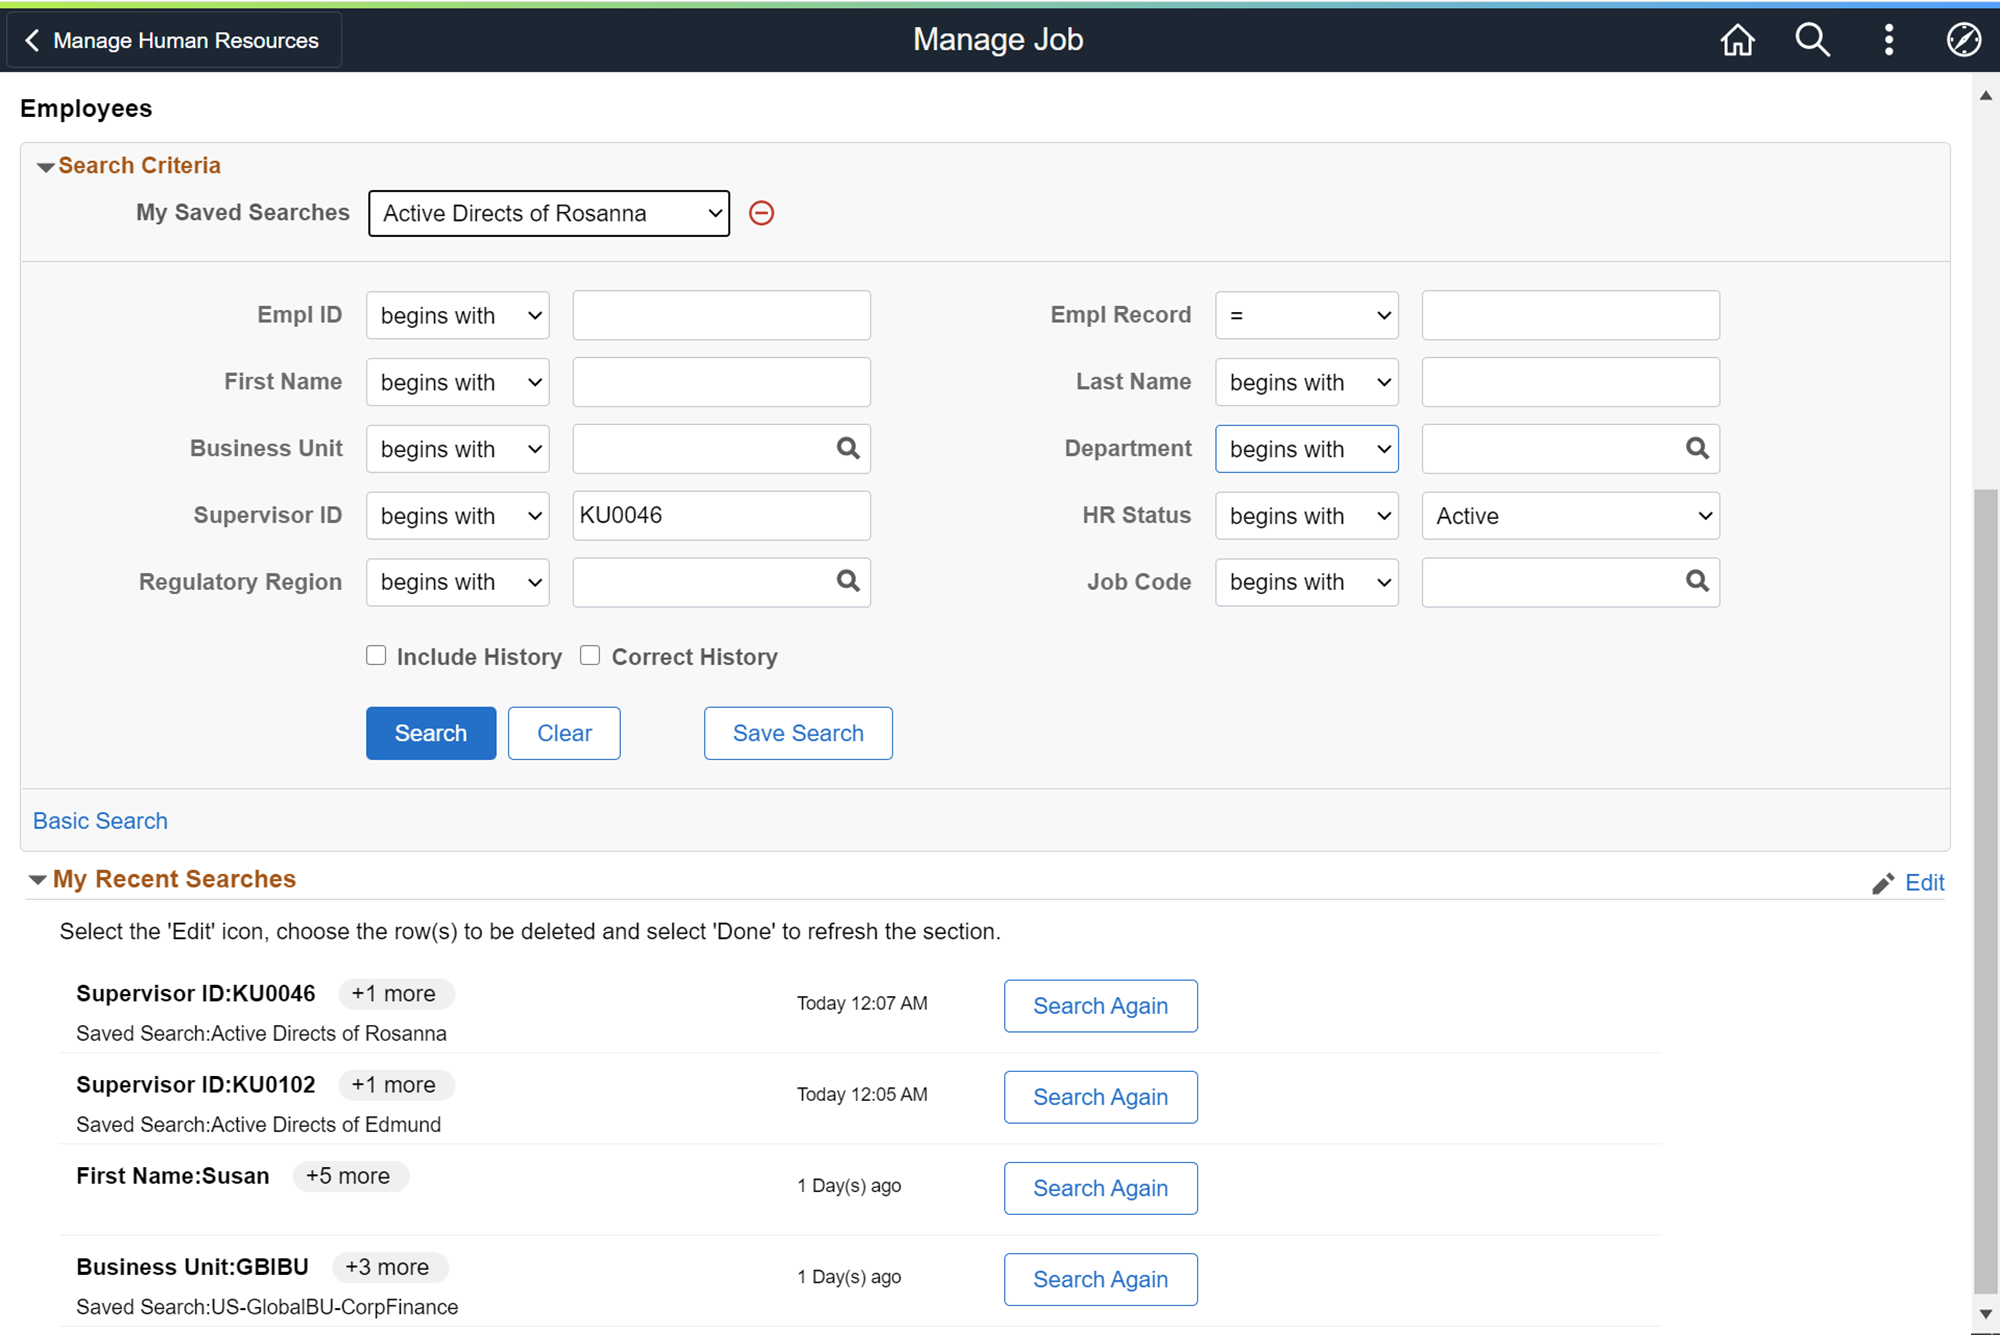Switch to Basic Search link
The height and width of the screenshot is (1335, 2000).
(100, 821)
